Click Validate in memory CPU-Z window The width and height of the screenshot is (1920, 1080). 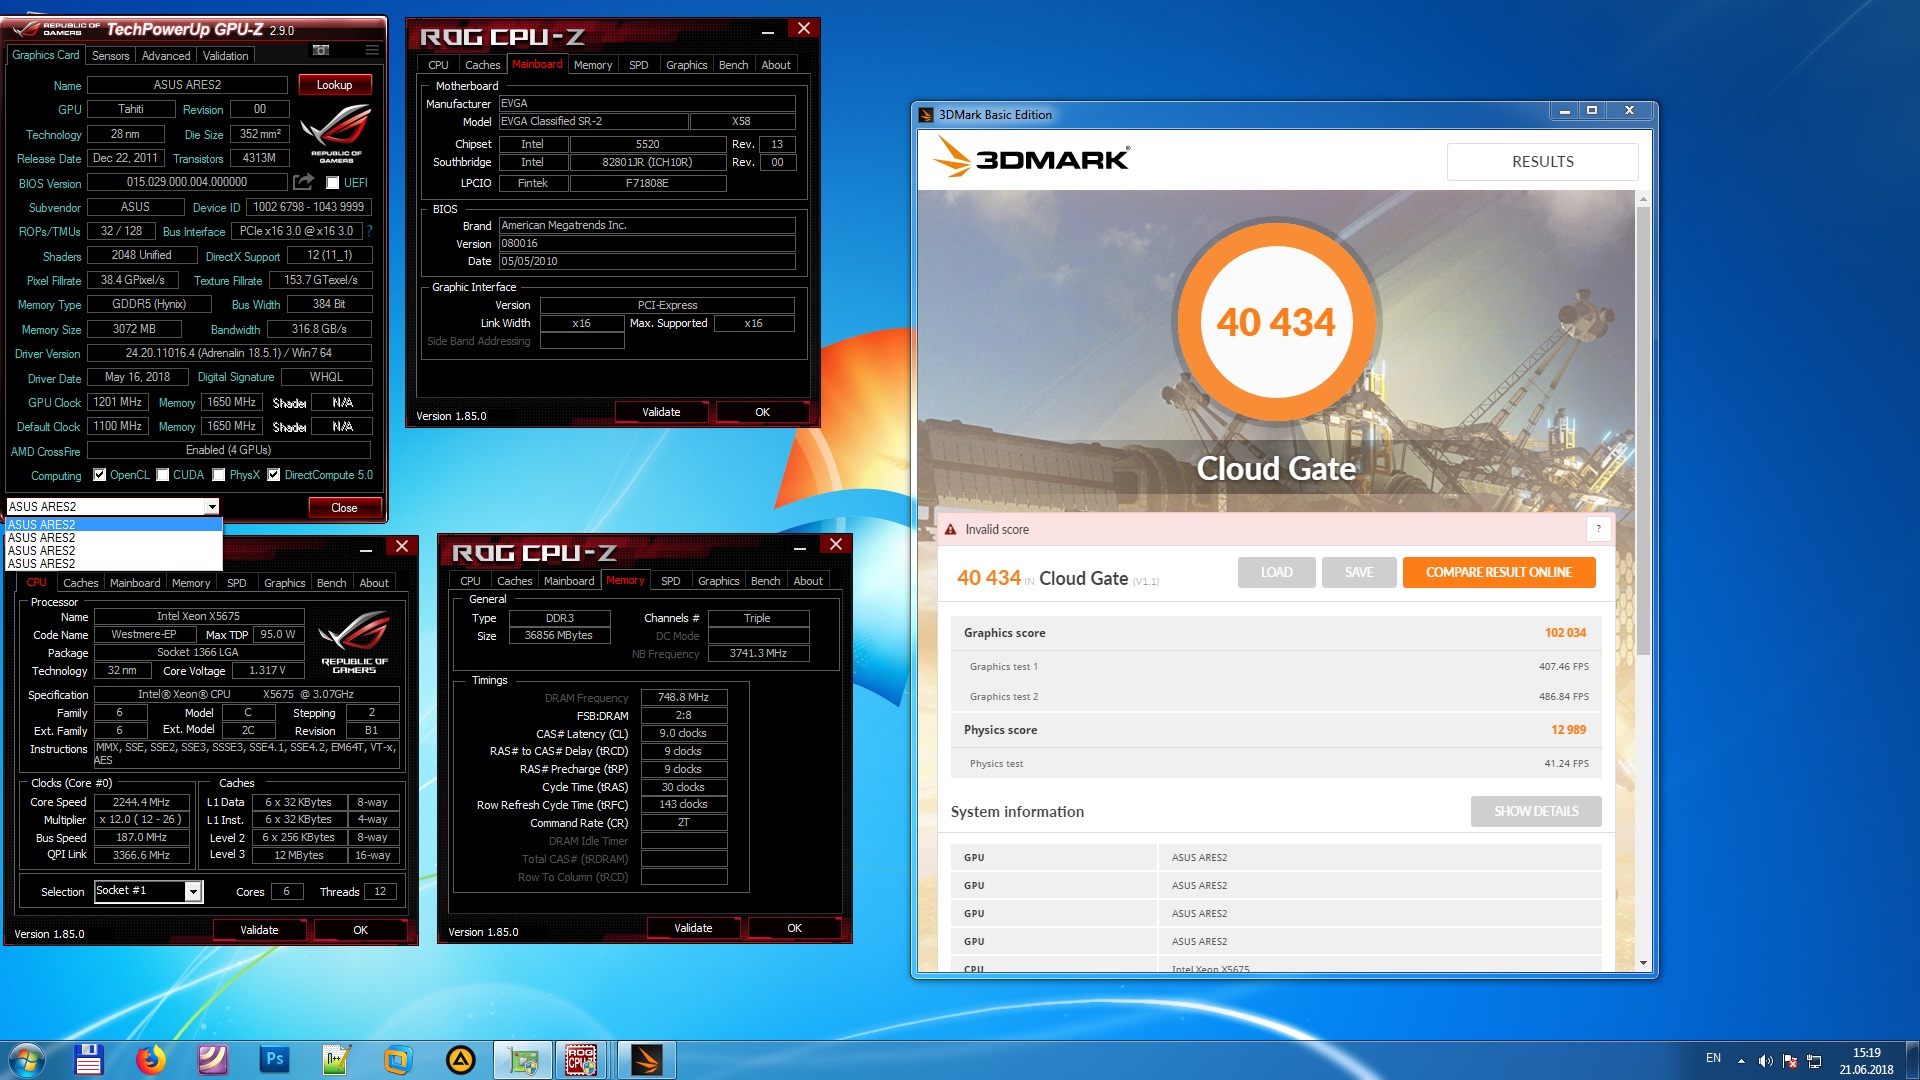tap(693, 928)
